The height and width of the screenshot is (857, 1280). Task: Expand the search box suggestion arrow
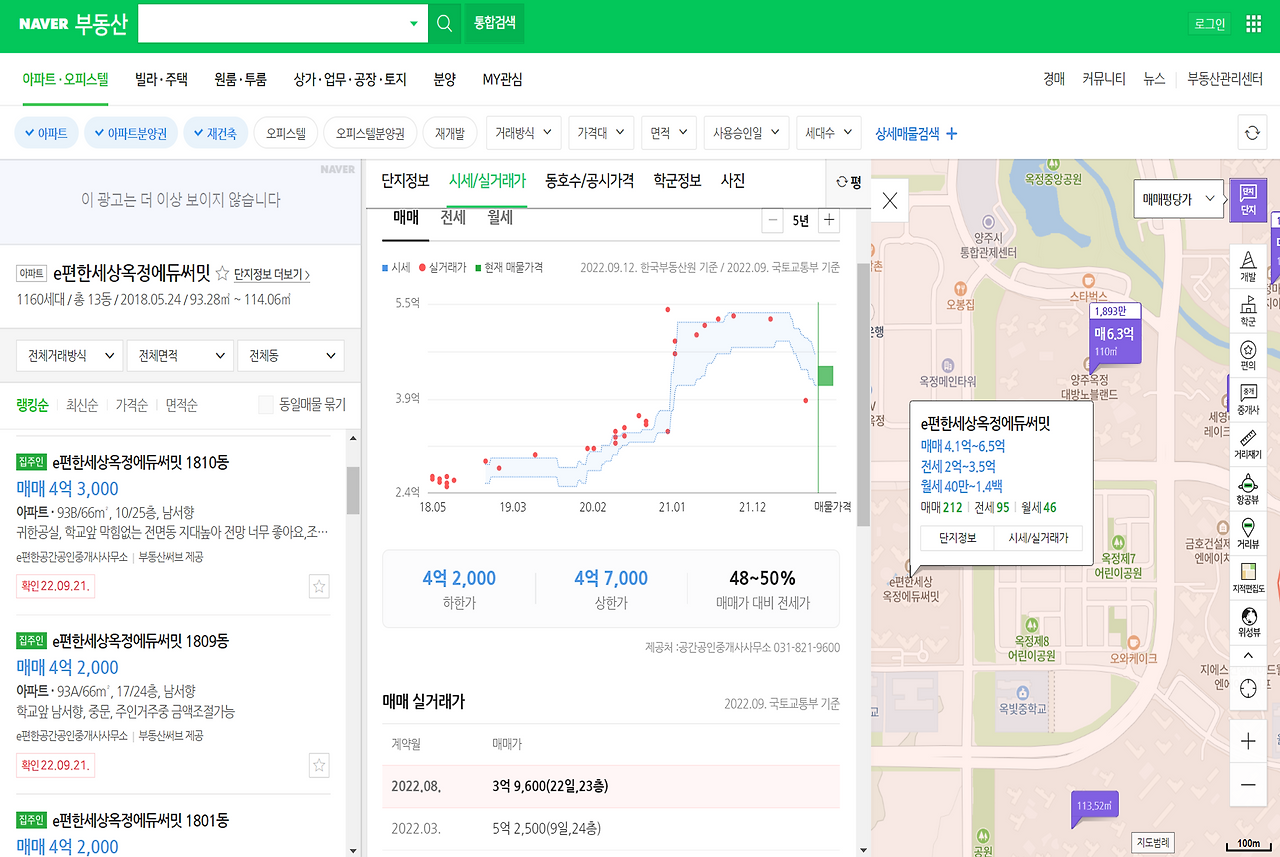[x=415, y=24]
